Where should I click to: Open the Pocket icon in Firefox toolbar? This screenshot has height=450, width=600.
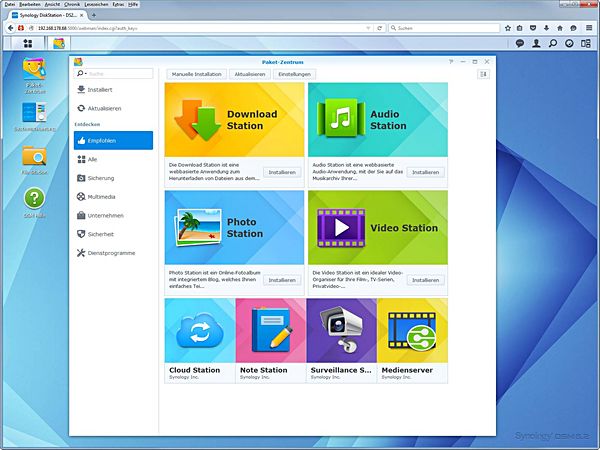point(533,28)
